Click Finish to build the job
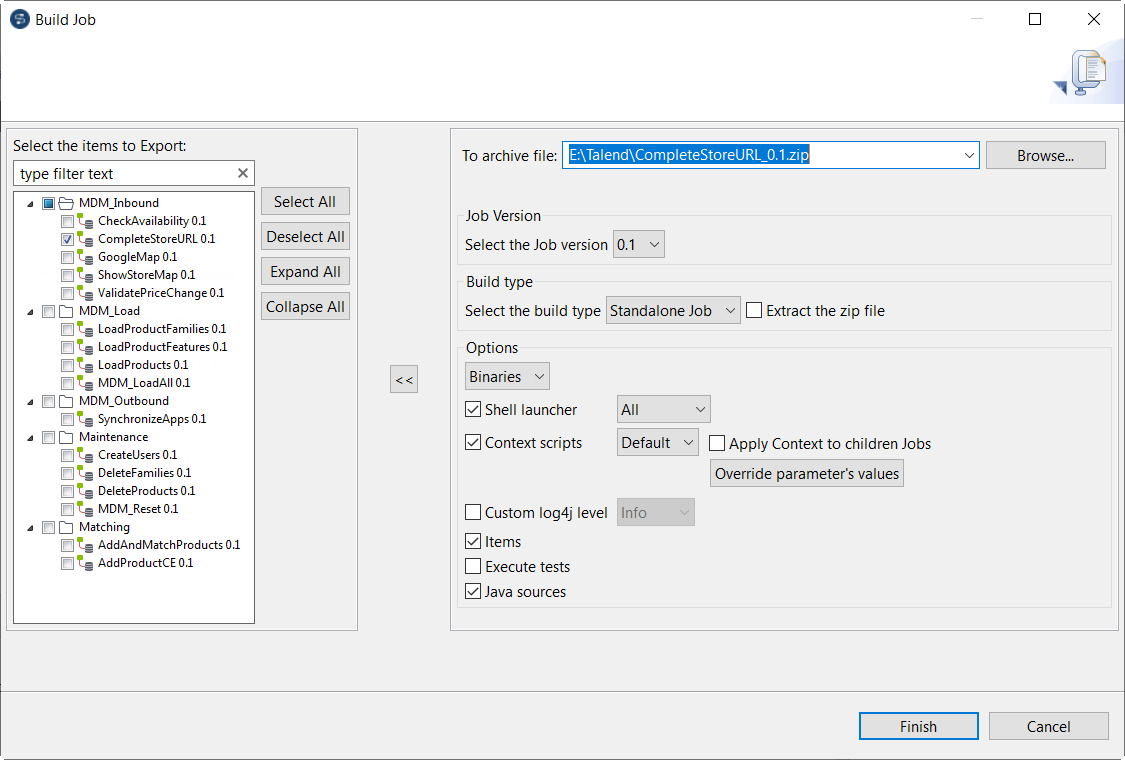 pos(918,726)
